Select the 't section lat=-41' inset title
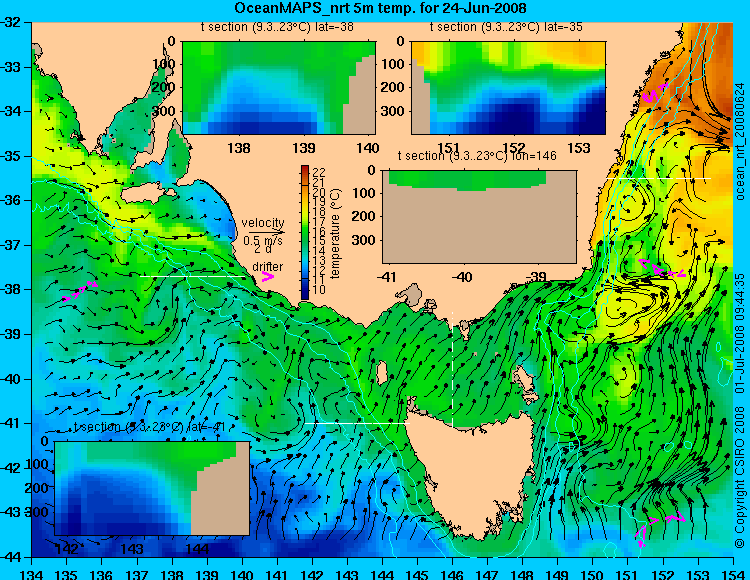 click(149, 427)
